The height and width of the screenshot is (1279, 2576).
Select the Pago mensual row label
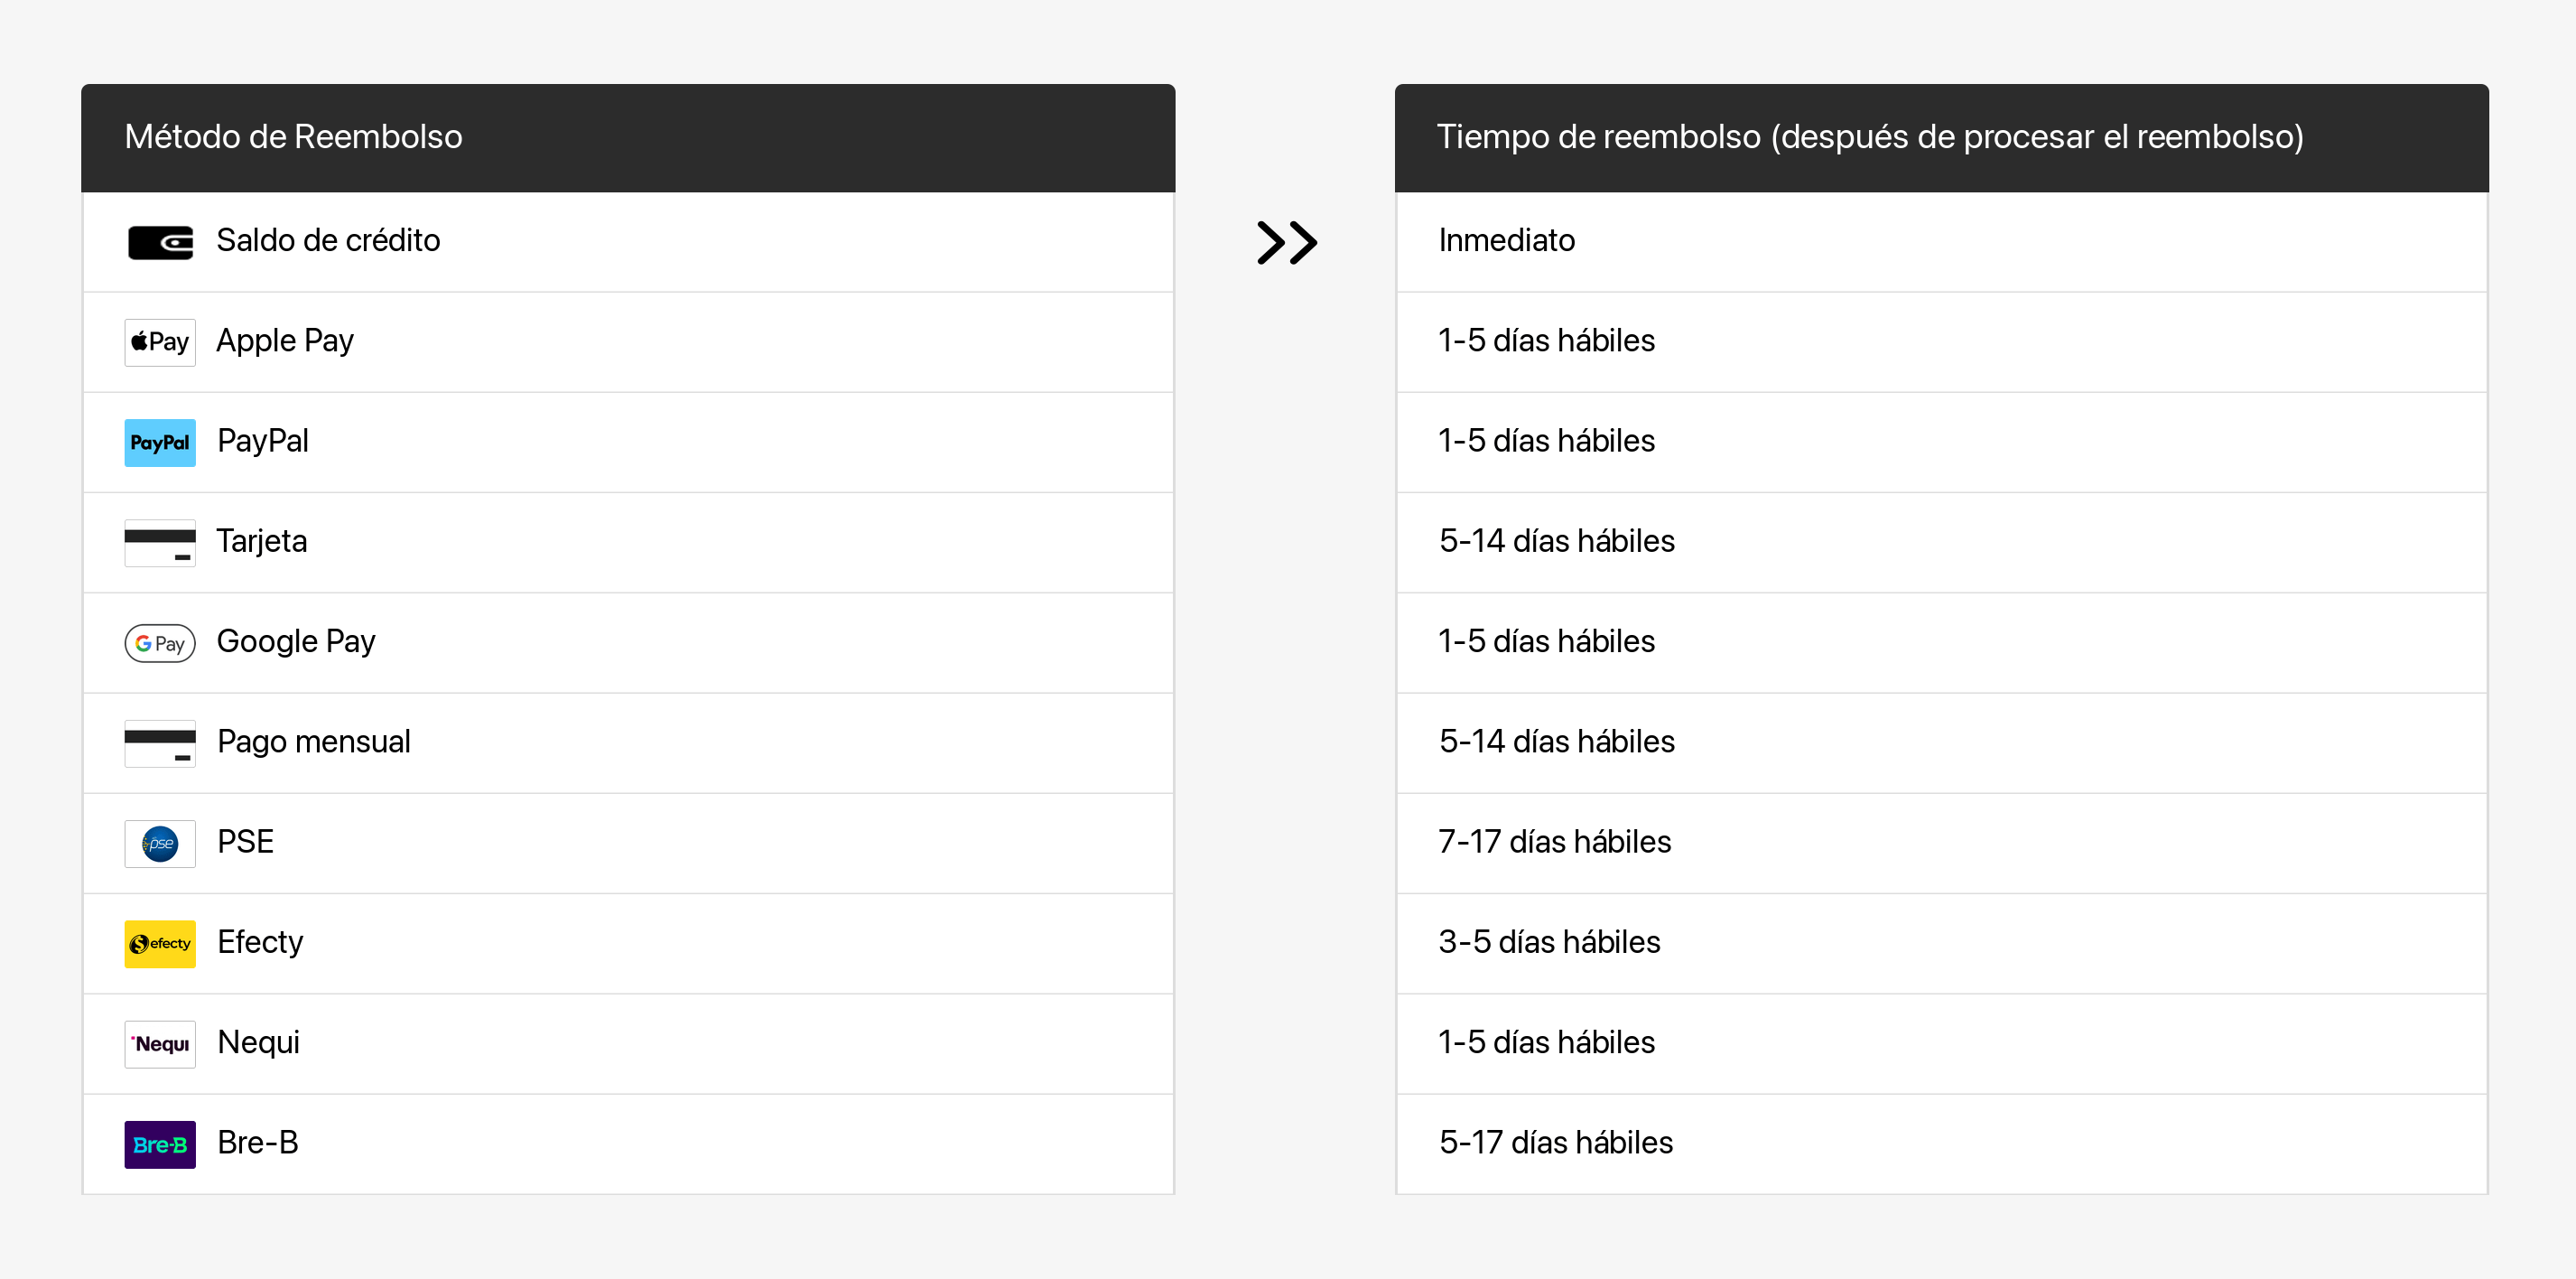point(314,741)
